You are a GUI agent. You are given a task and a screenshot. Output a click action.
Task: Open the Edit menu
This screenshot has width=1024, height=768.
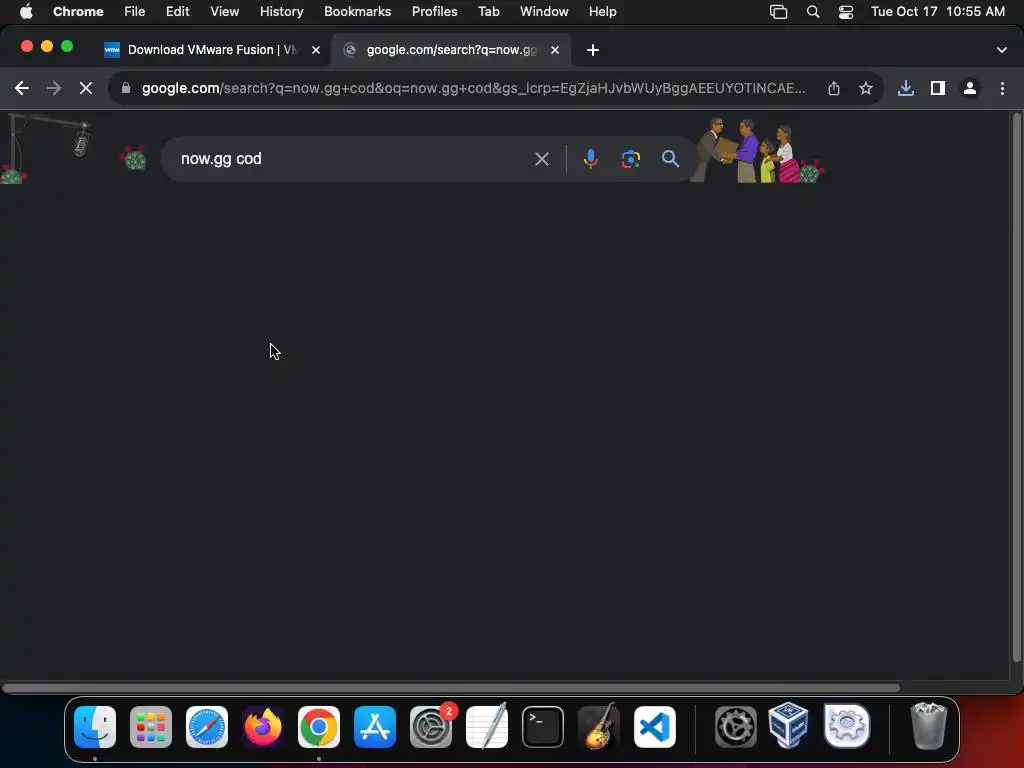177,12
